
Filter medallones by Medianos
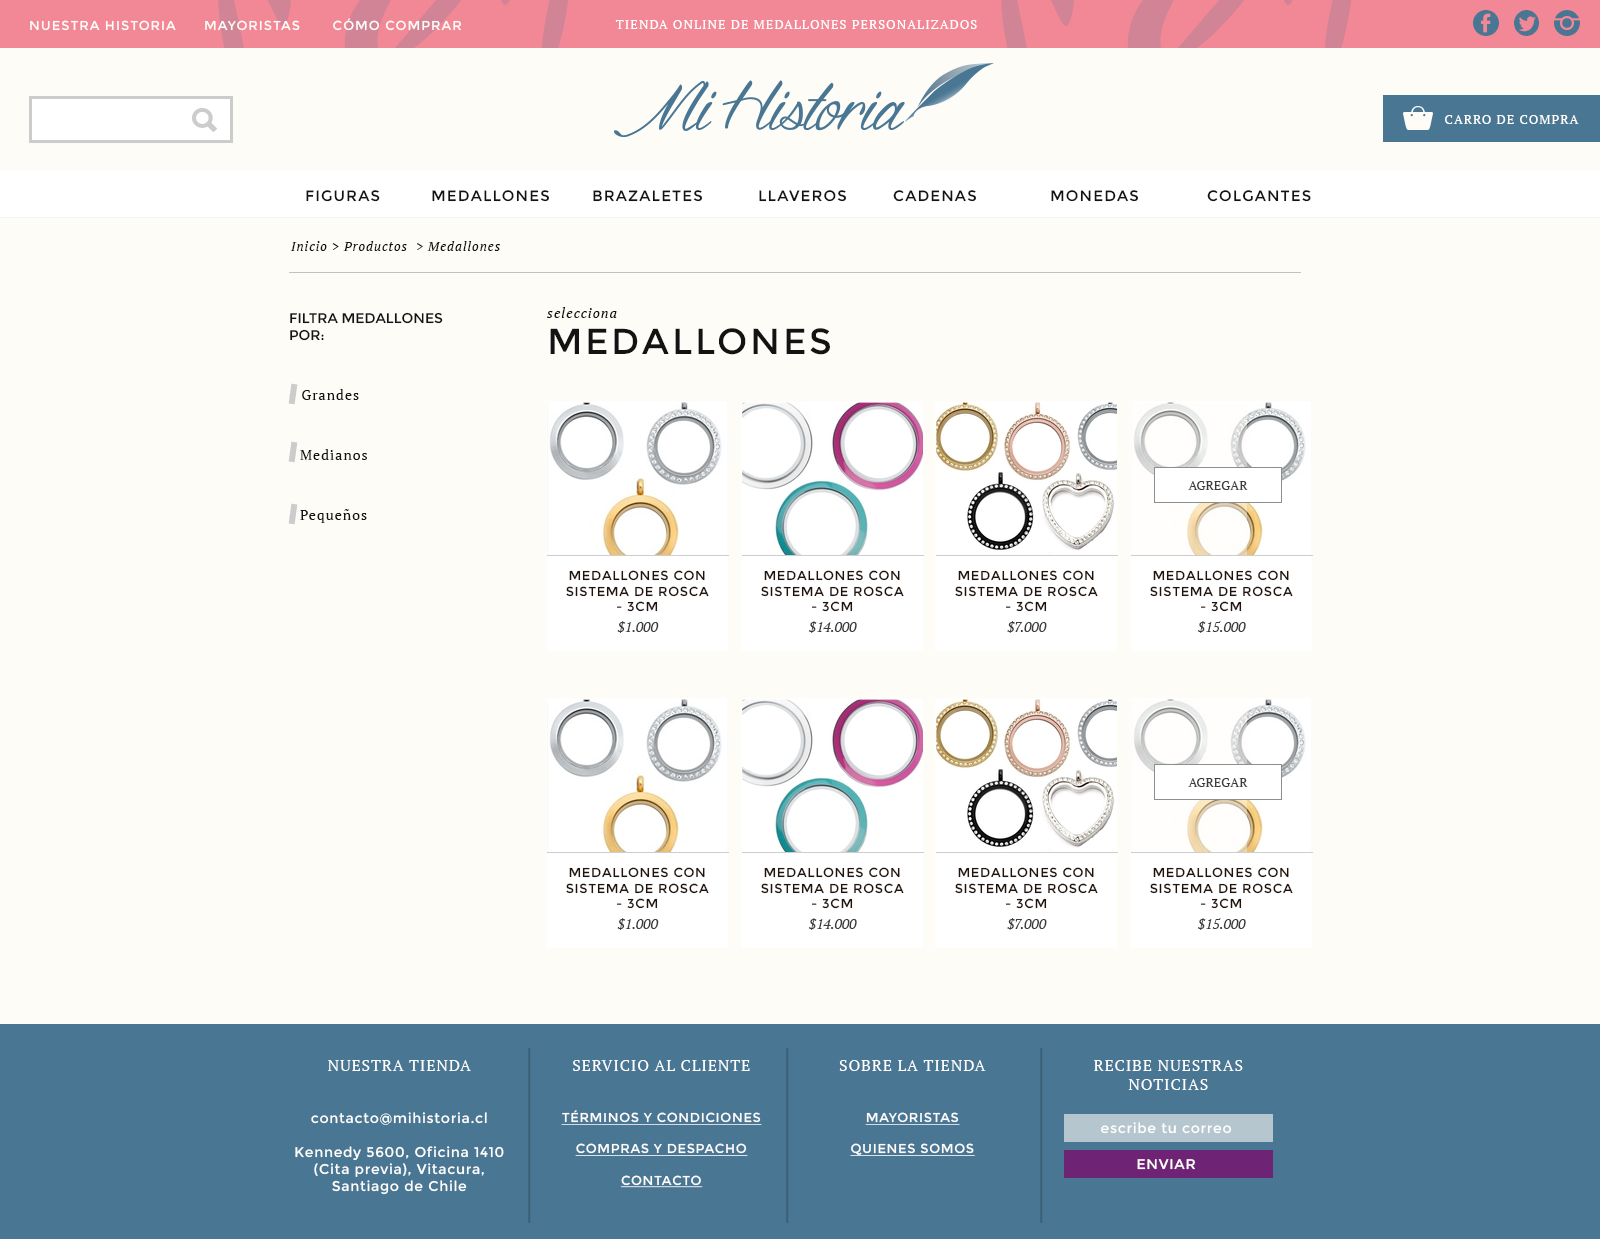point(333,455)
